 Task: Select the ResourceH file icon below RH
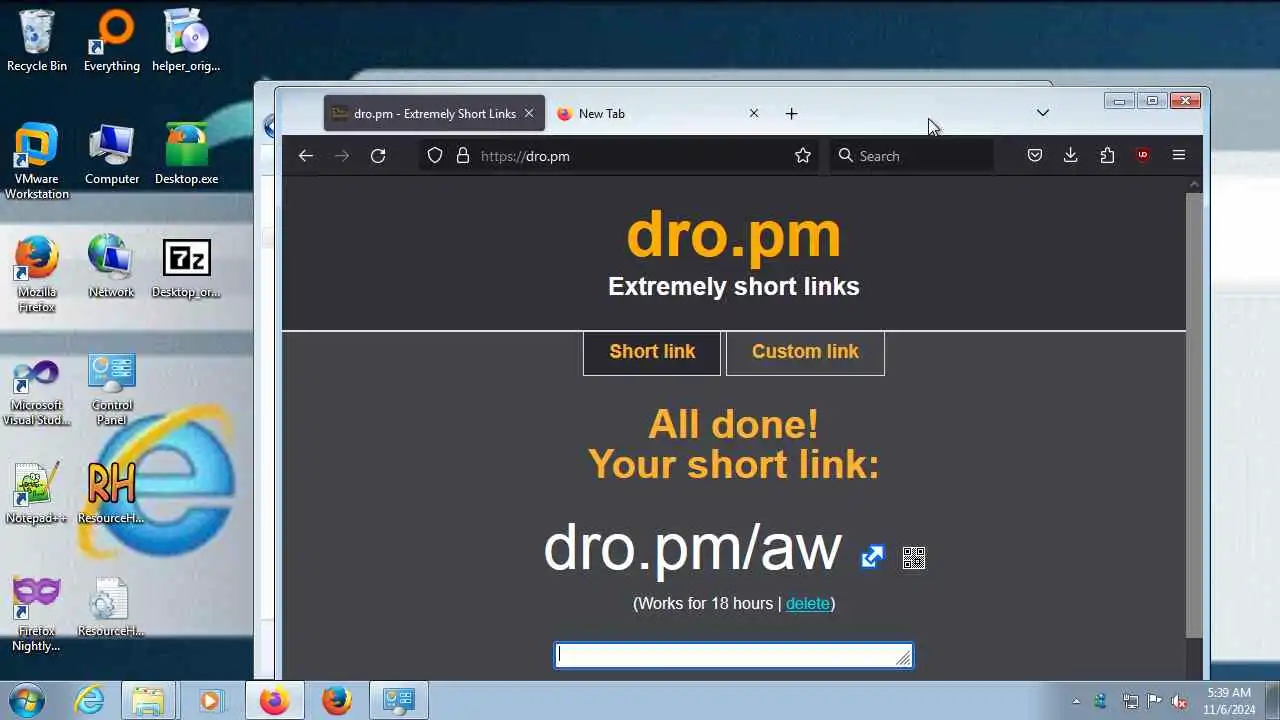pyautogui.click(x=111, y=607)
